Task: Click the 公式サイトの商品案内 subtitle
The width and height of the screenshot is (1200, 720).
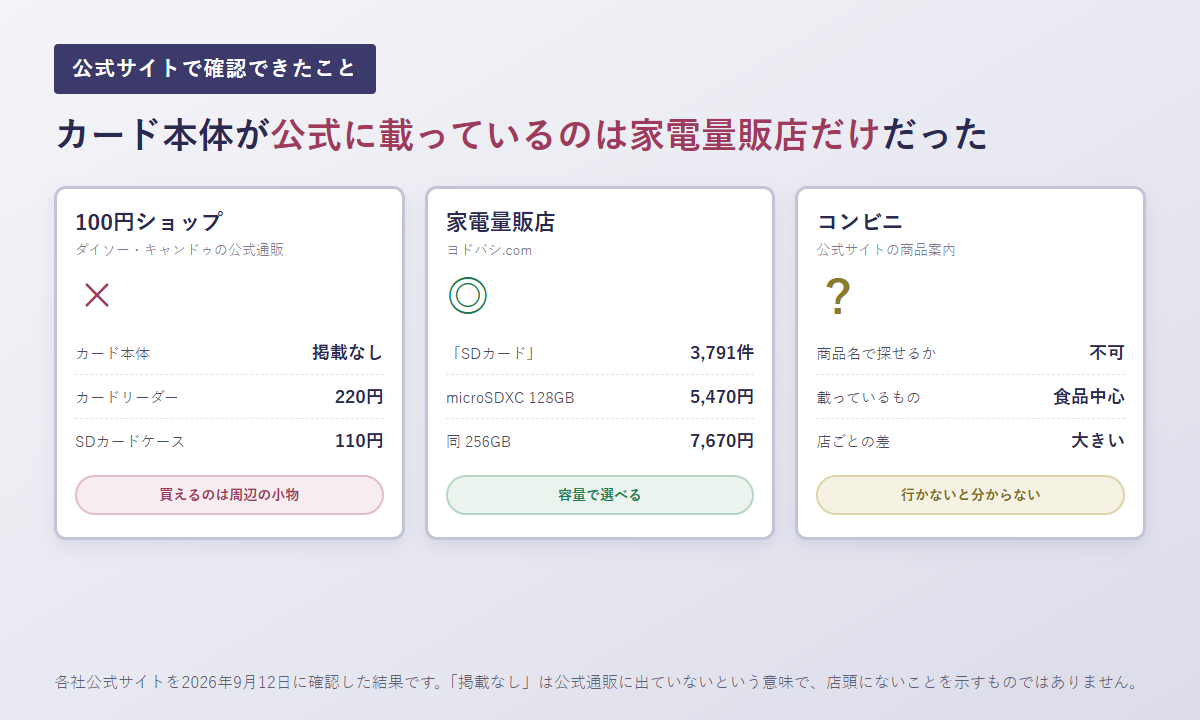Action: (886, 250)
